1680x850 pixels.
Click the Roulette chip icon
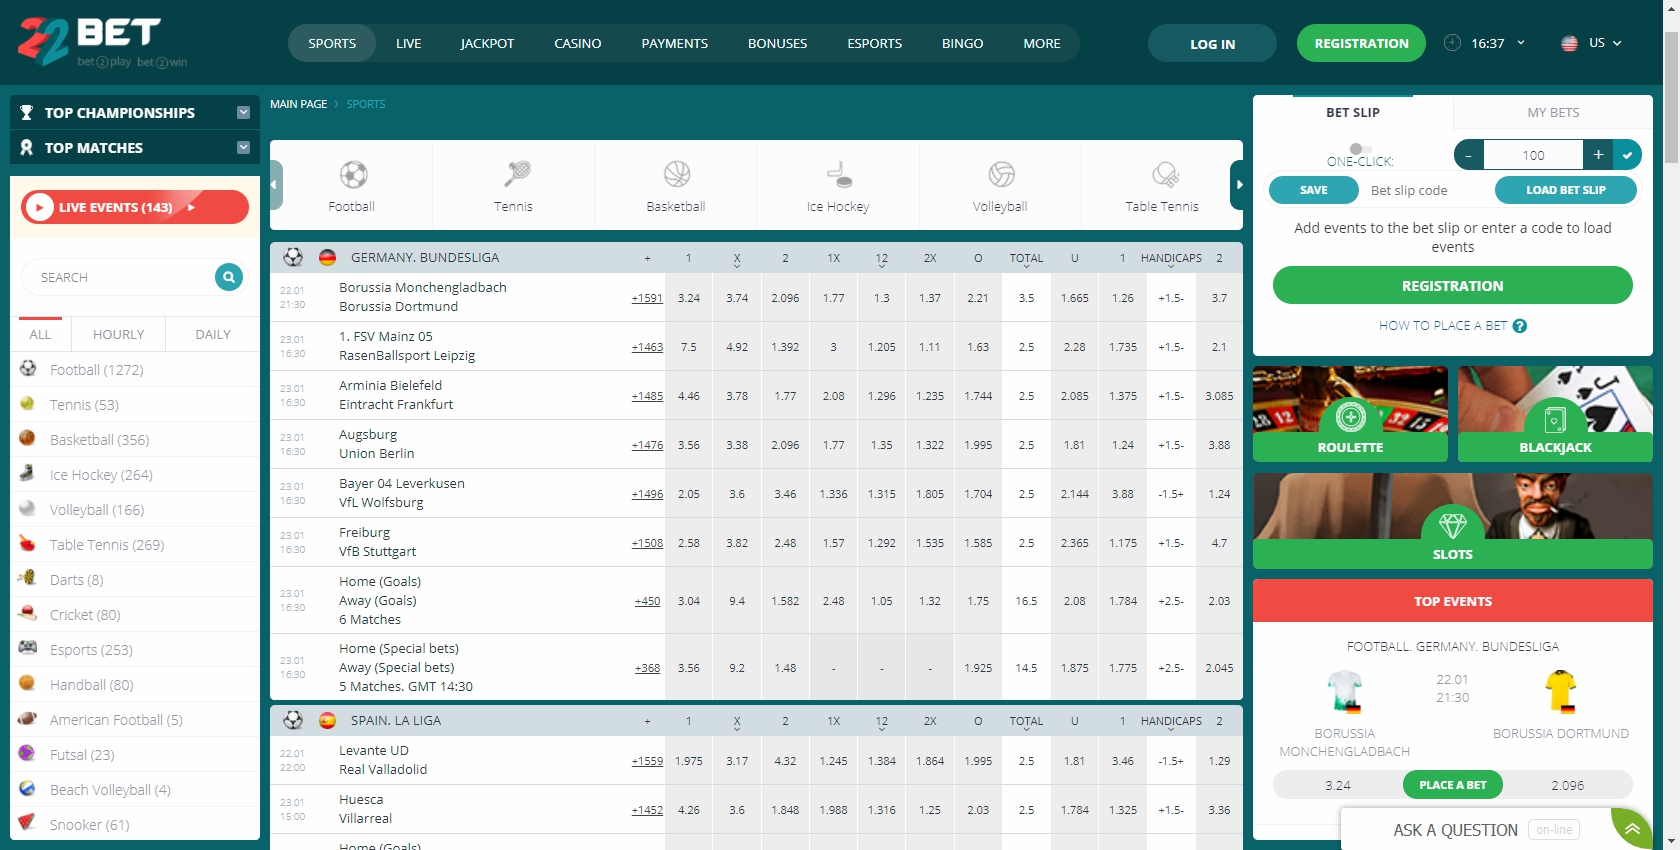click(1351, 416)
